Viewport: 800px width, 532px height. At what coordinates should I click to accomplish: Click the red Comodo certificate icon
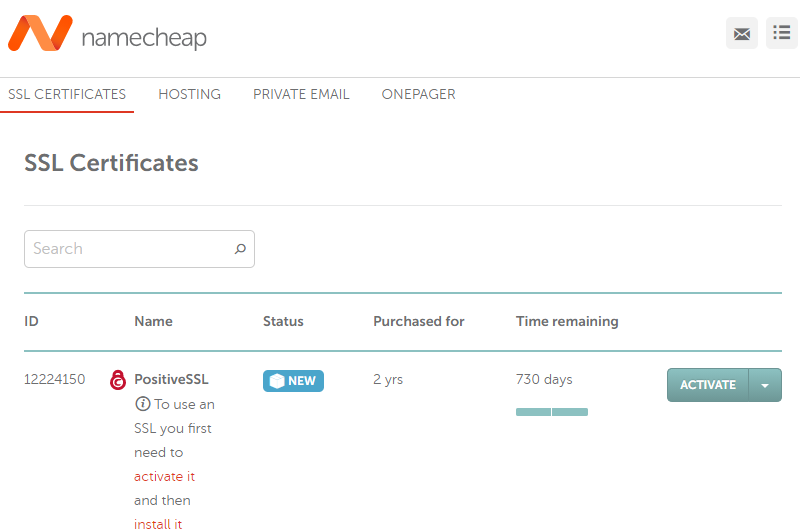[118, 380]
